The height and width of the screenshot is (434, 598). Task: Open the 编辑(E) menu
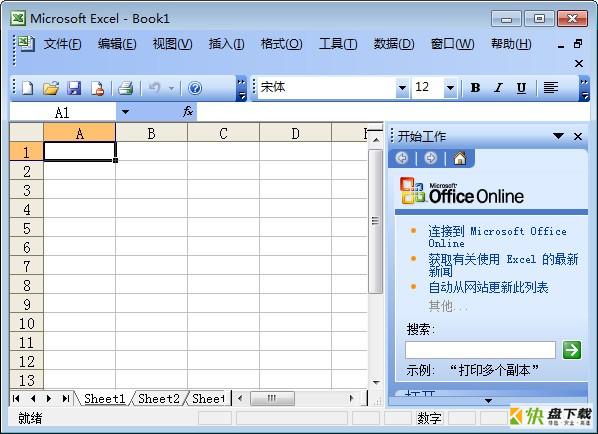pyautogui.click(x=117, y=44)
